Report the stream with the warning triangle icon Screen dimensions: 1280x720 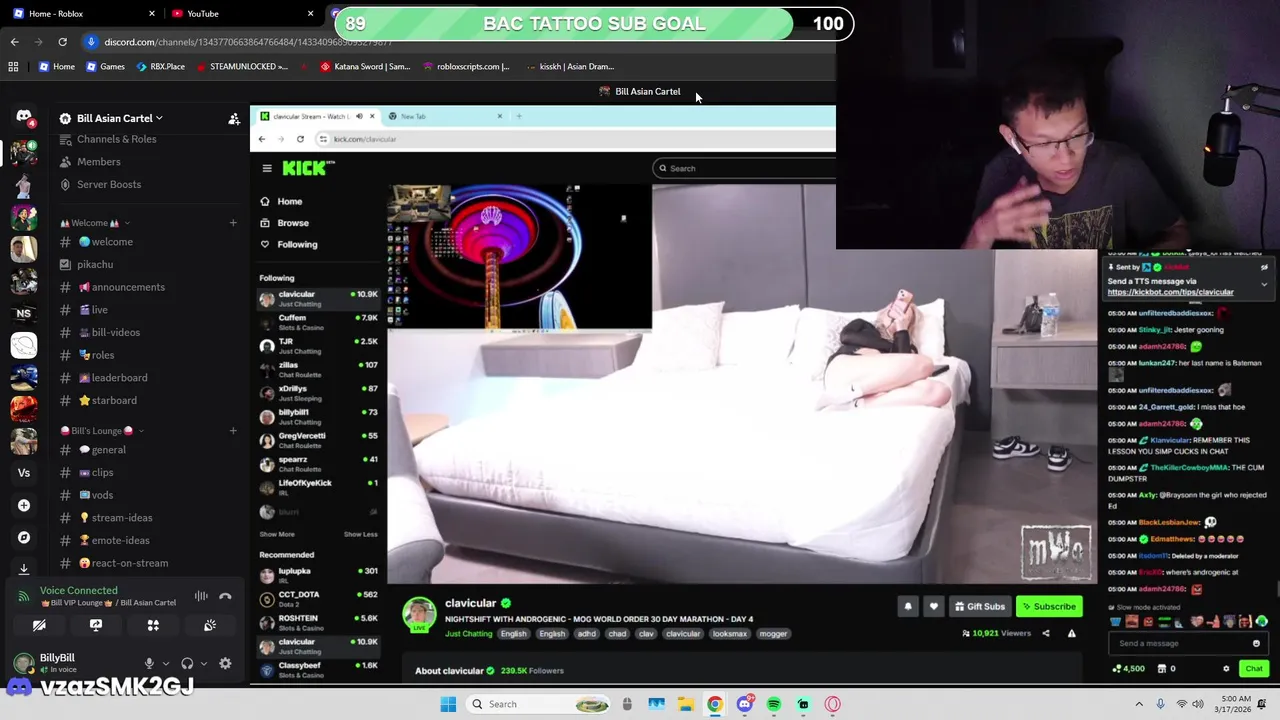click(x=1072, y=633)
